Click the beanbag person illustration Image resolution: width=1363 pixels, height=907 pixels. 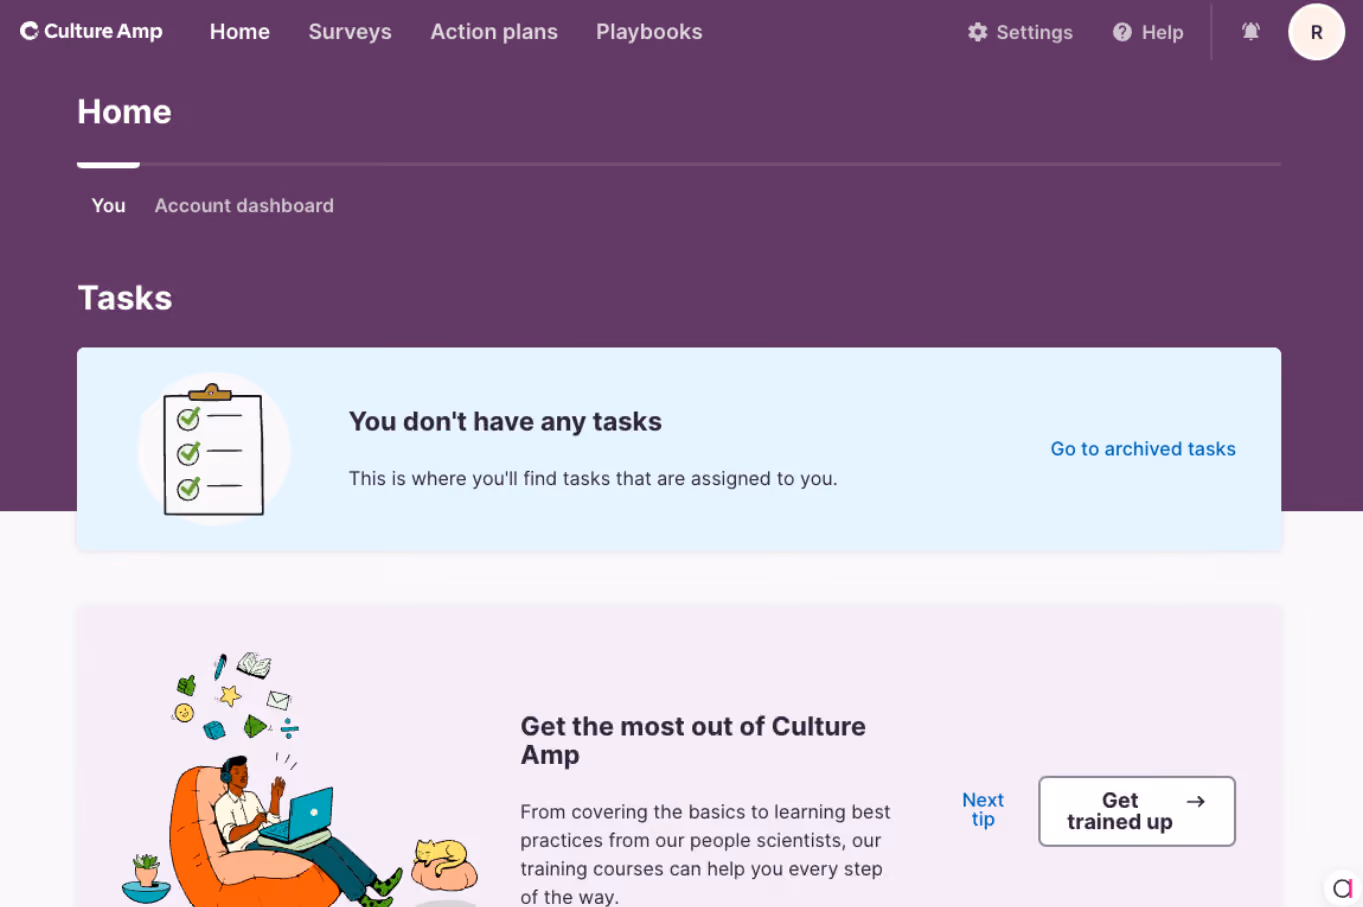[300, 780]
